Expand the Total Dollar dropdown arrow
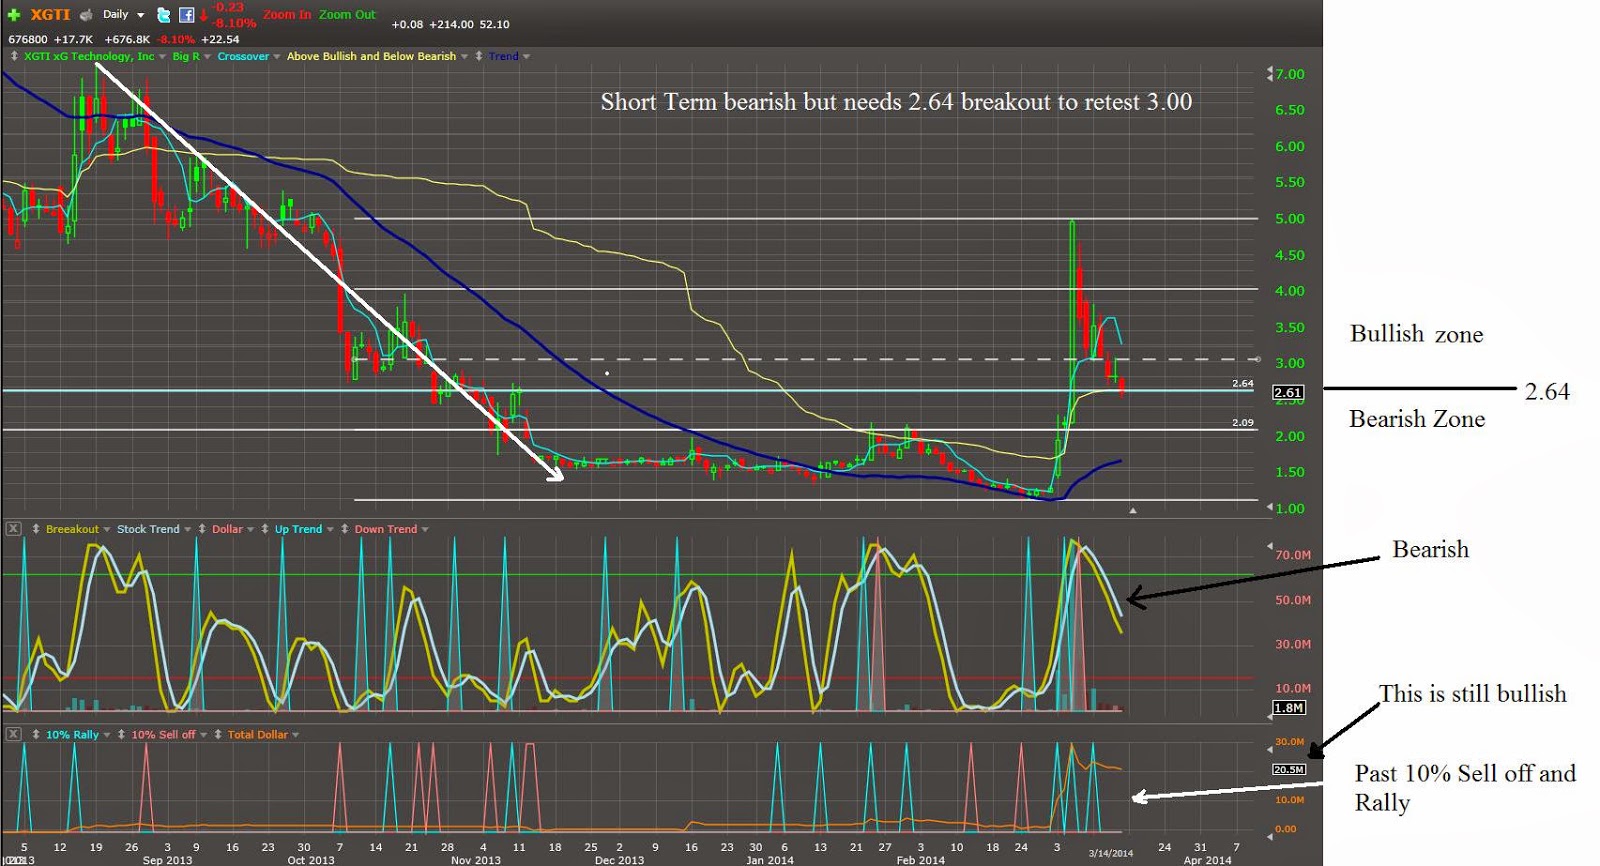Image resolution: width=1600 pixels, height=866 pixels. pos(295,735)
